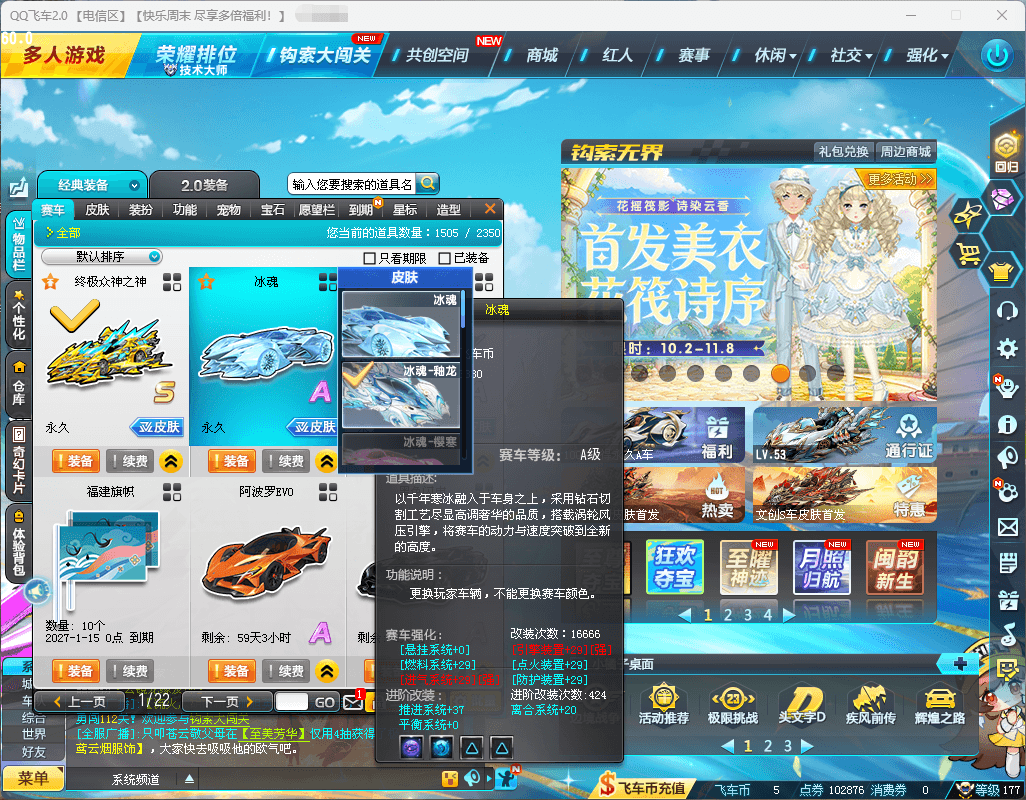This screenshot has height=800, width=1026.
Task: Click the yellow upgrade arrow under 阿波罗EVO
Action: (327, 670)
